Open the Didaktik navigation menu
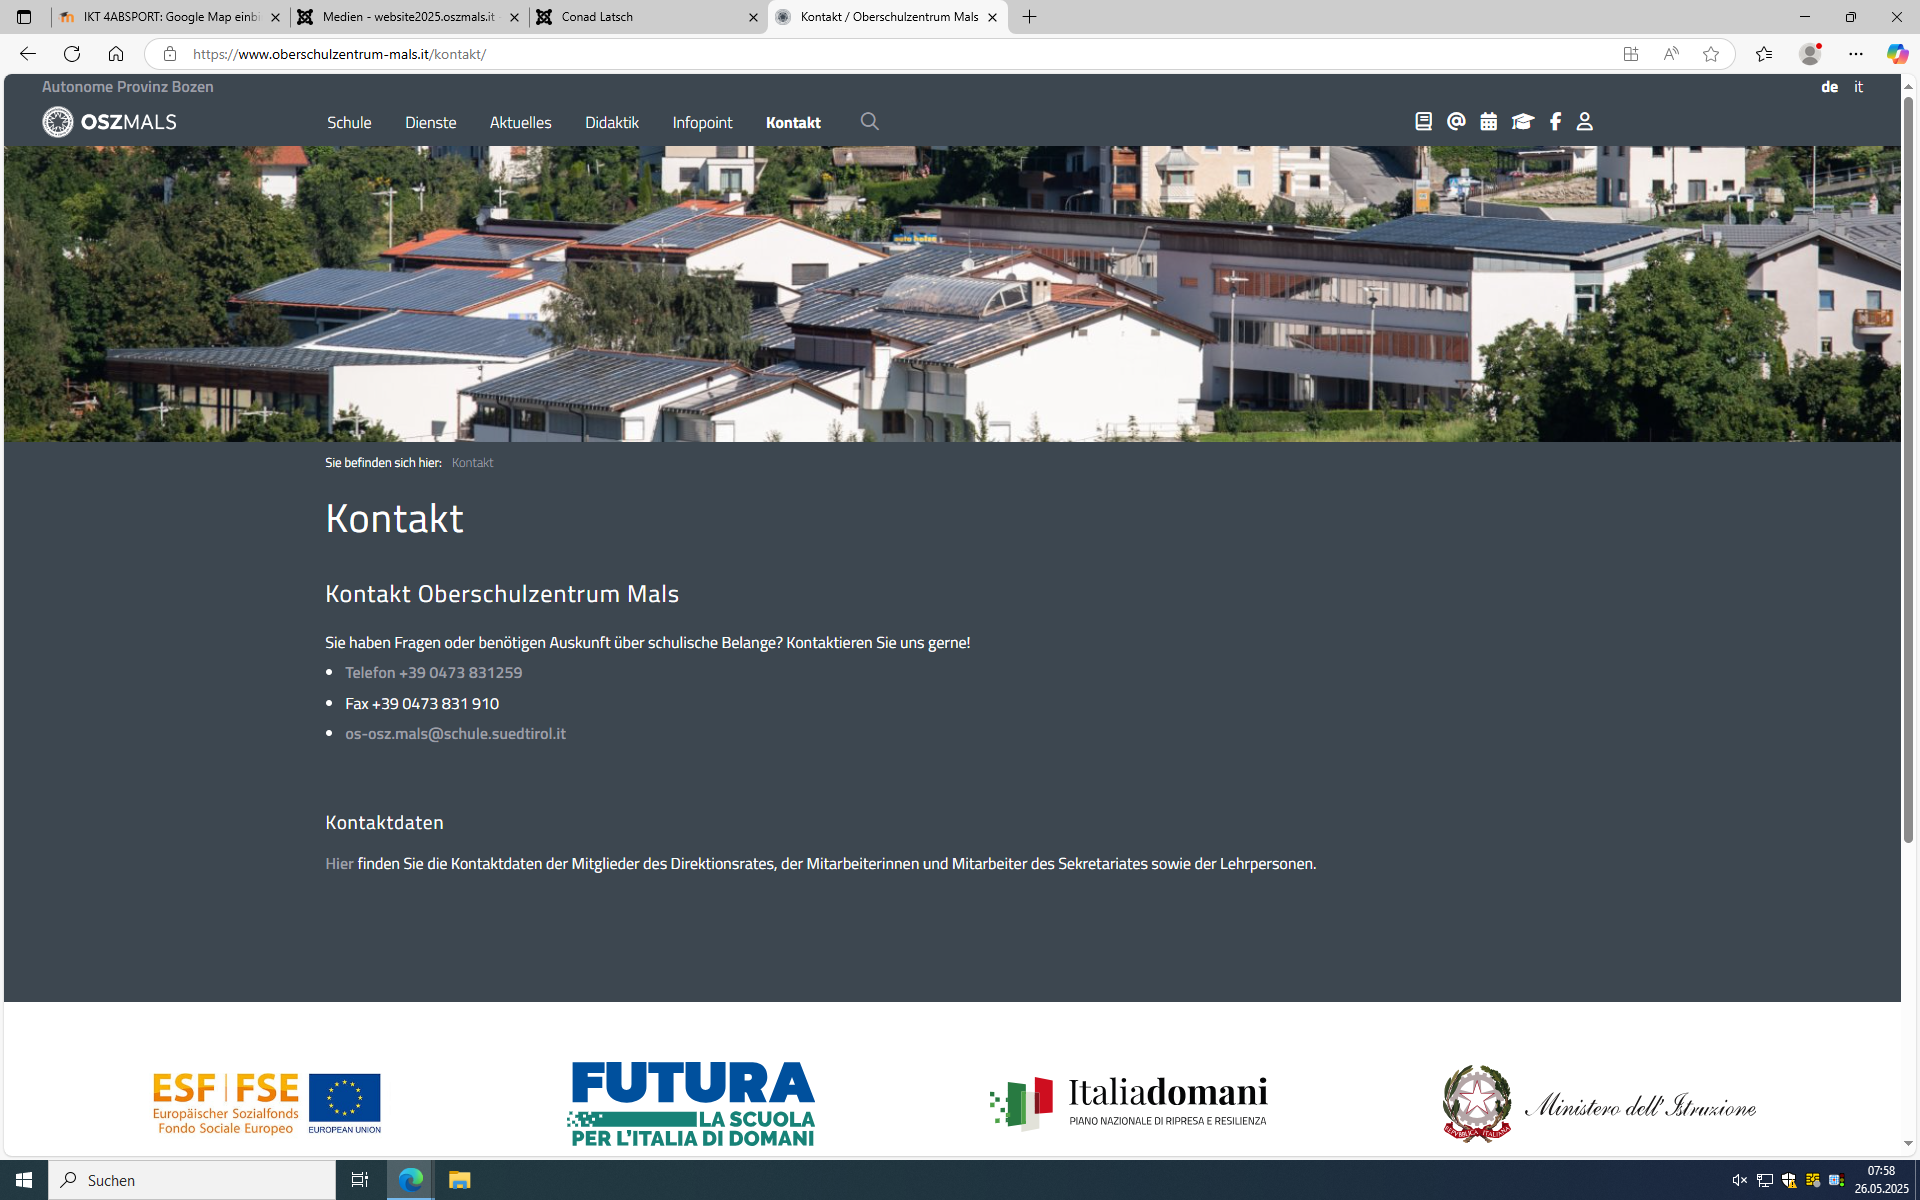The image size is (1920, 1200). [x=611, y=122]
